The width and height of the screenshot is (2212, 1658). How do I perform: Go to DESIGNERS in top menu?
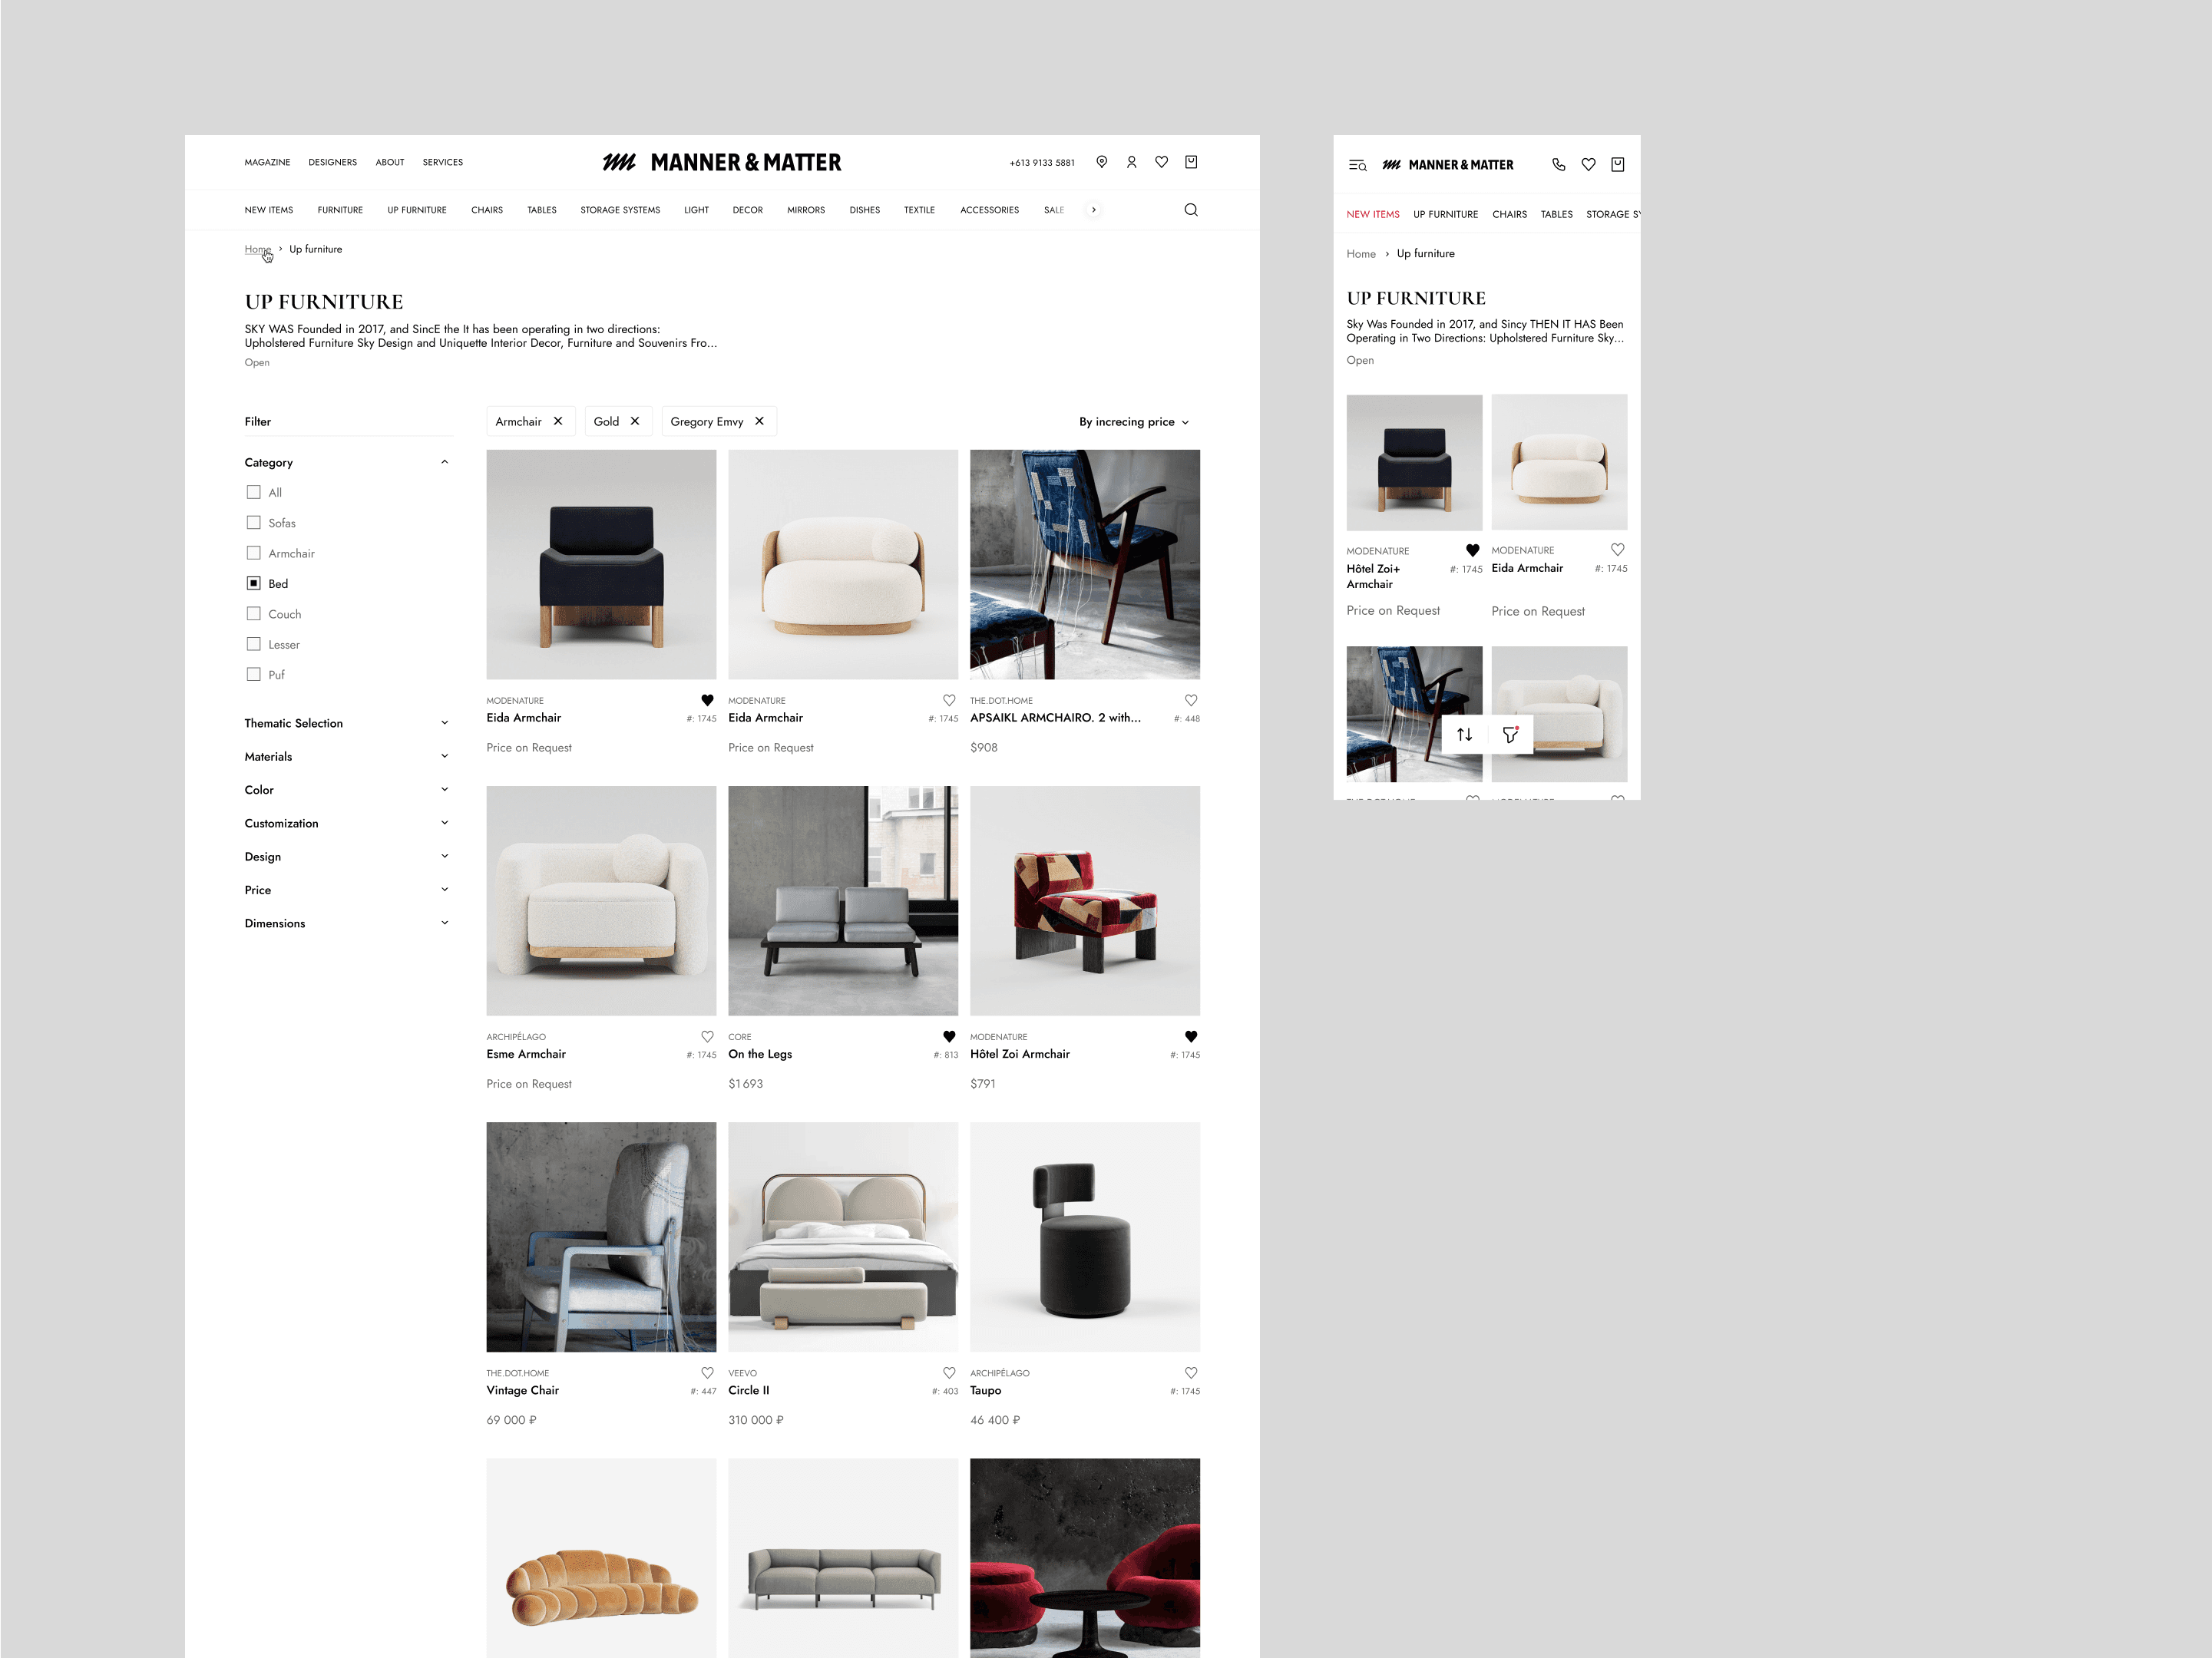point(332,162)
